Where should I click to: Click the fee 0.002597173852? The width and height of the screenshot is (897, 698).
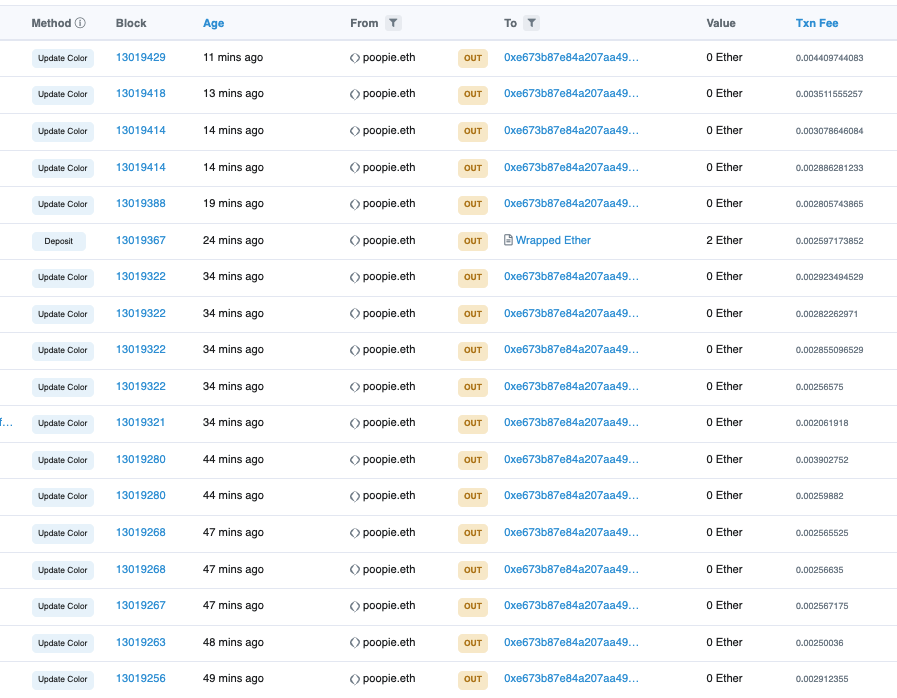pyautogui.click(x=829, y=241)
